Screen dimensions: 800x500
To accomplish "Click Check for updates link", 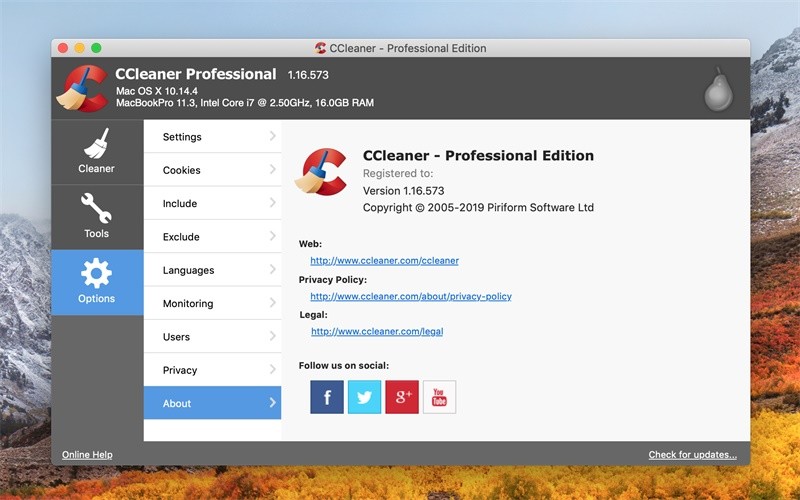I will click(692, 455).
